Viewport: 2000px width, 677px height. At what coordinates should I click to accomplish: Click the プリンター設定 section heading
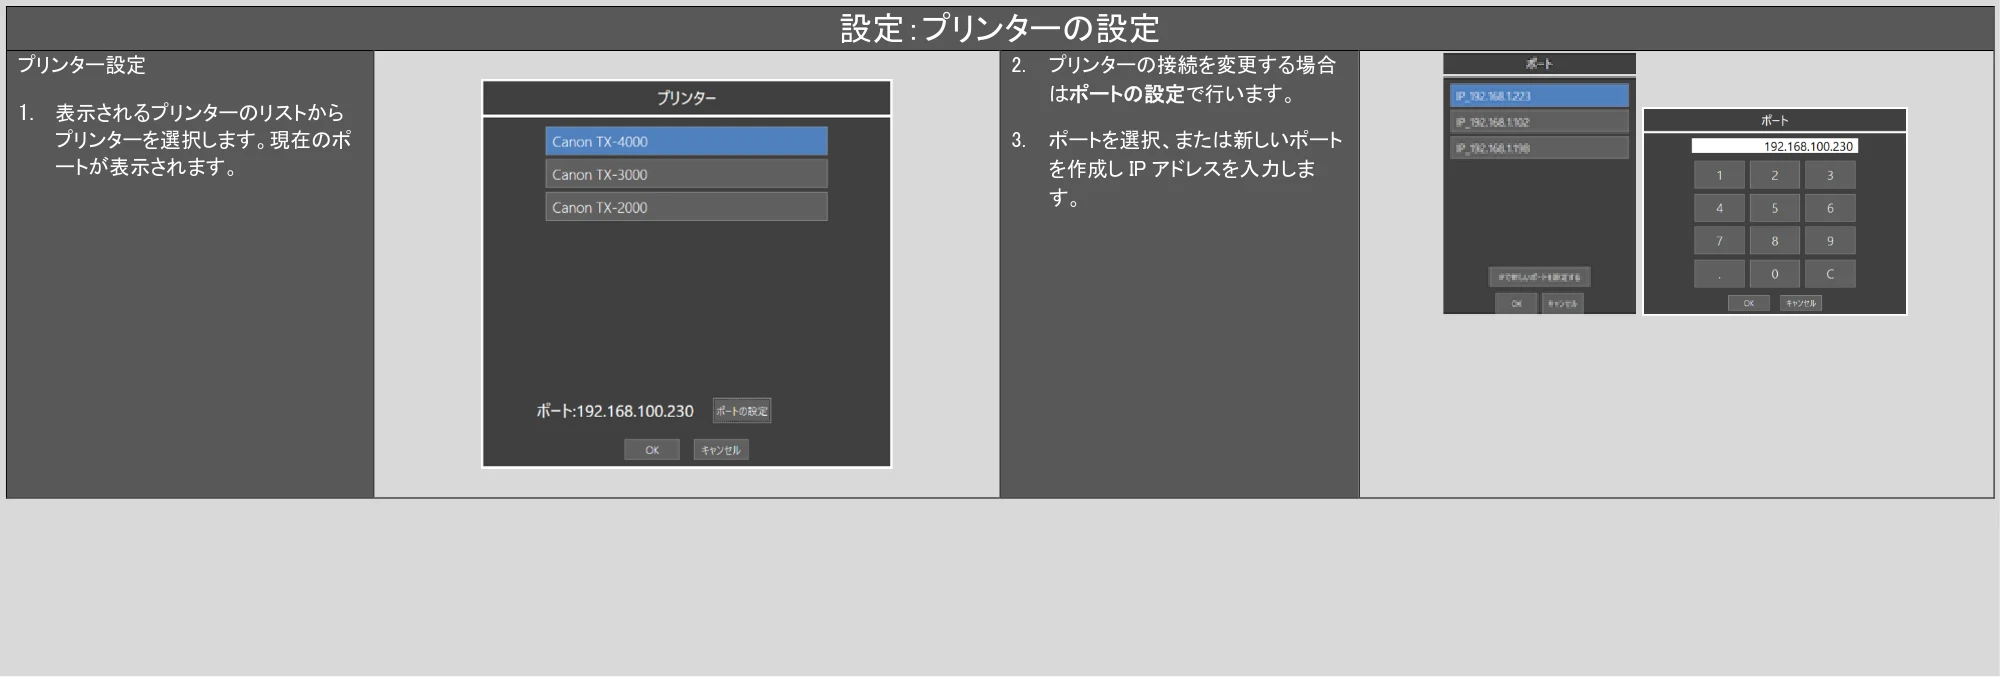click(x=81, y=65)
